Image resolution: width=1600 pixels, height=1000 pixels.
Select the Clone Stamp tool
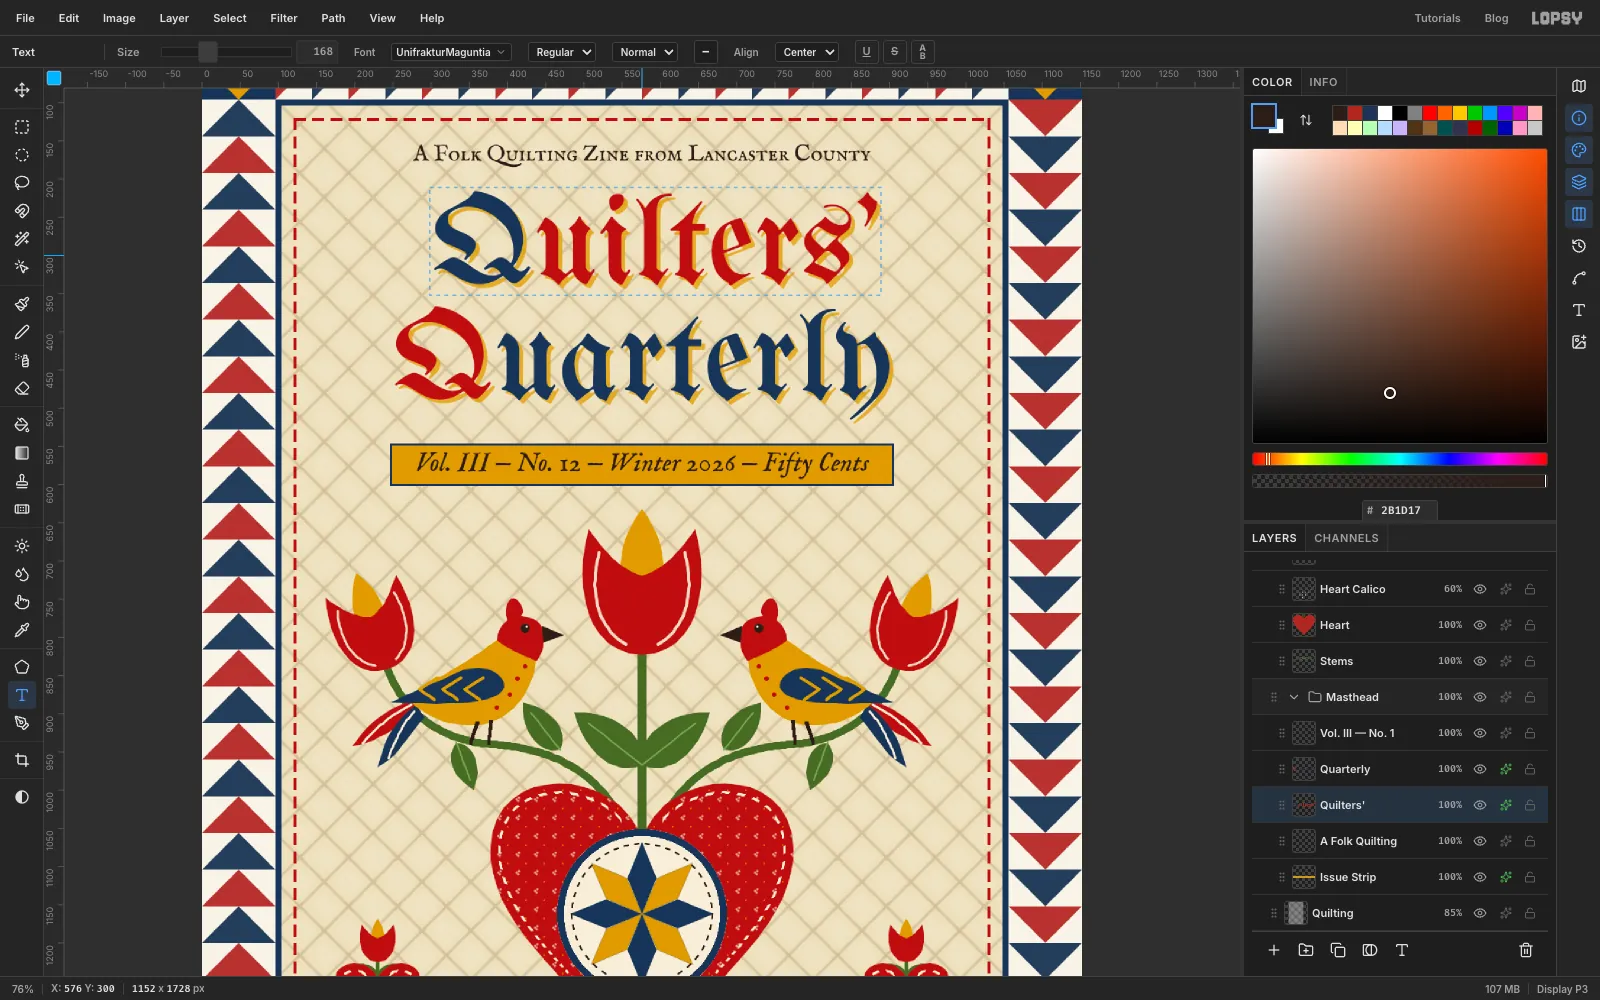pyautogui.click(x=22, y=481)
